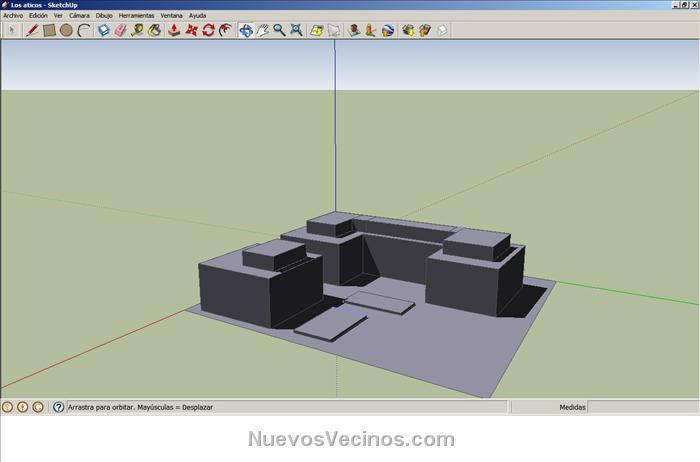Screen dimensions: 700x462
Task: Activate the Paint Bucket tool
Action: pos(155,30)
